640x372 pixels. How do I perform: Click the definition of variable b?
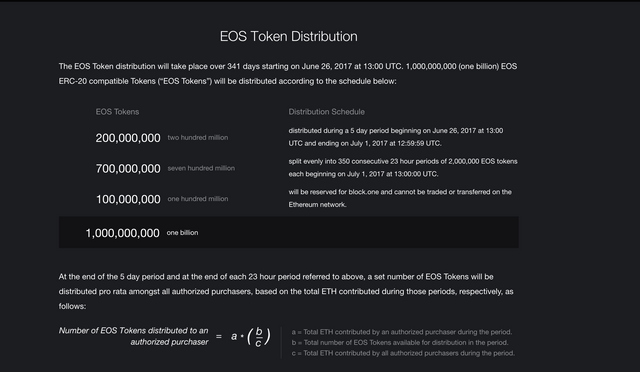coord(400,343)
